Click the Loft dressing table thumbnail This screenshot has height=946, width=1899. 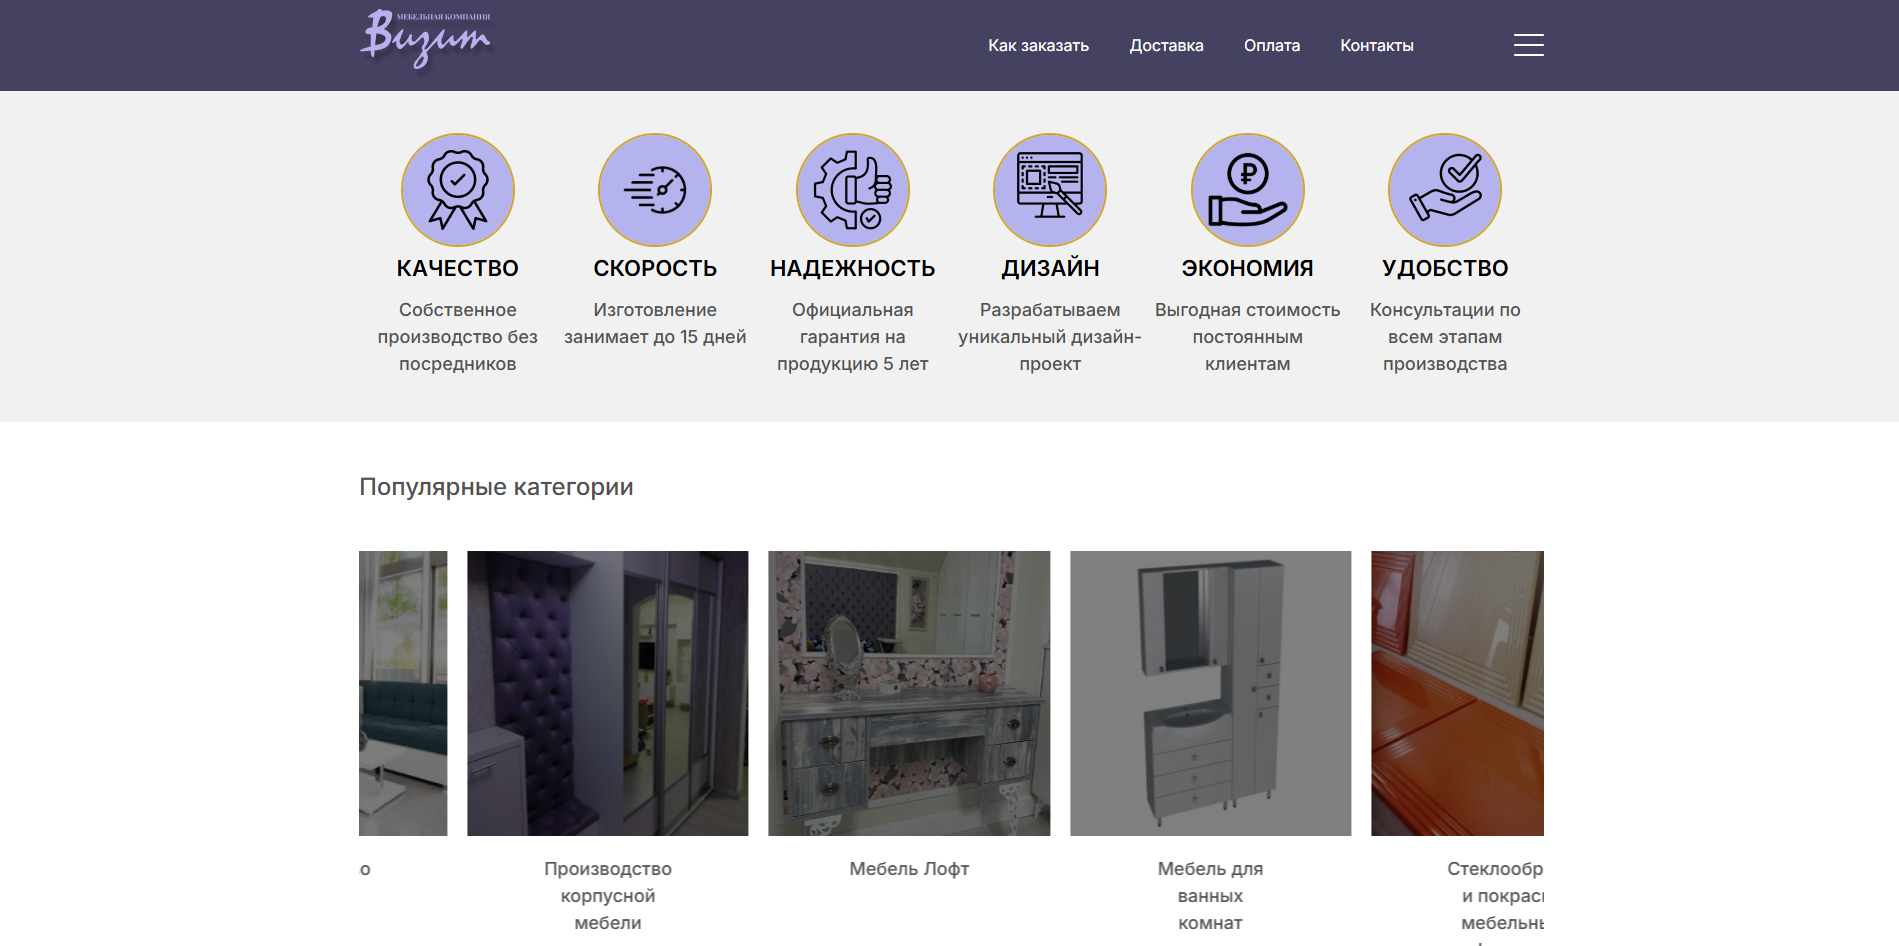click(x=909, y=693)
